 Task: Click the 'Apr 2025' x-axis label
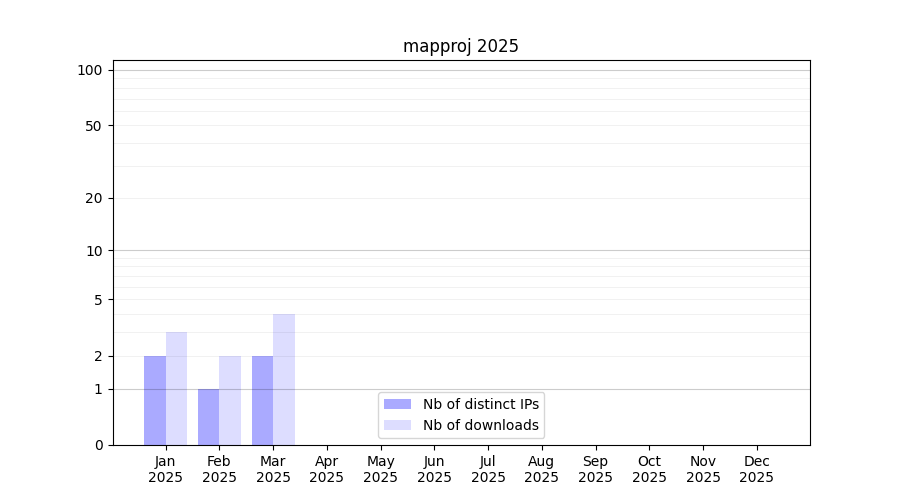[x=327, y=469]
